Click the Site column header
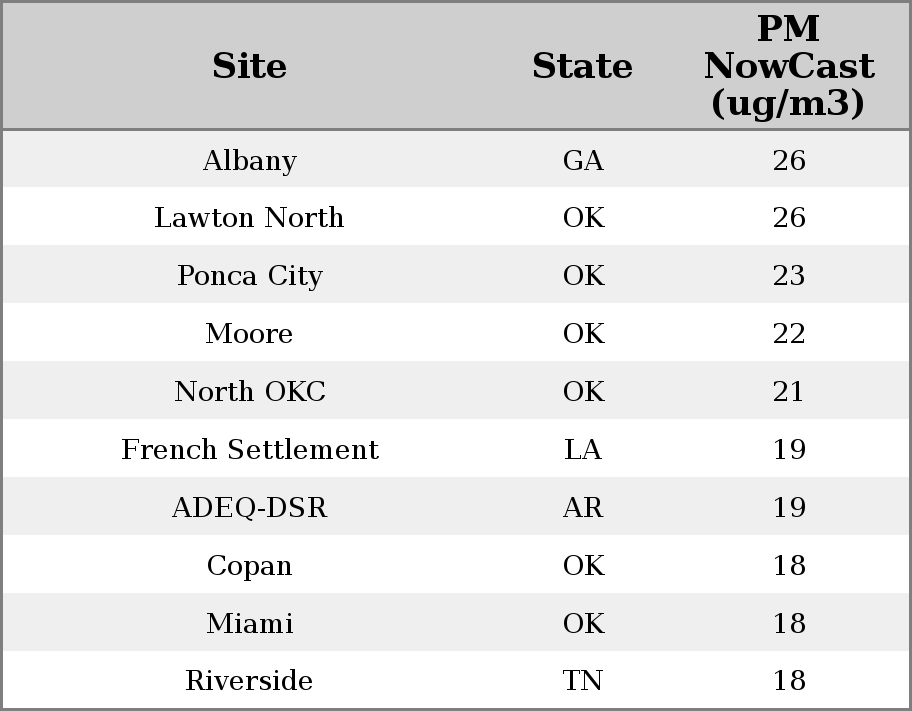 (250, 67)
